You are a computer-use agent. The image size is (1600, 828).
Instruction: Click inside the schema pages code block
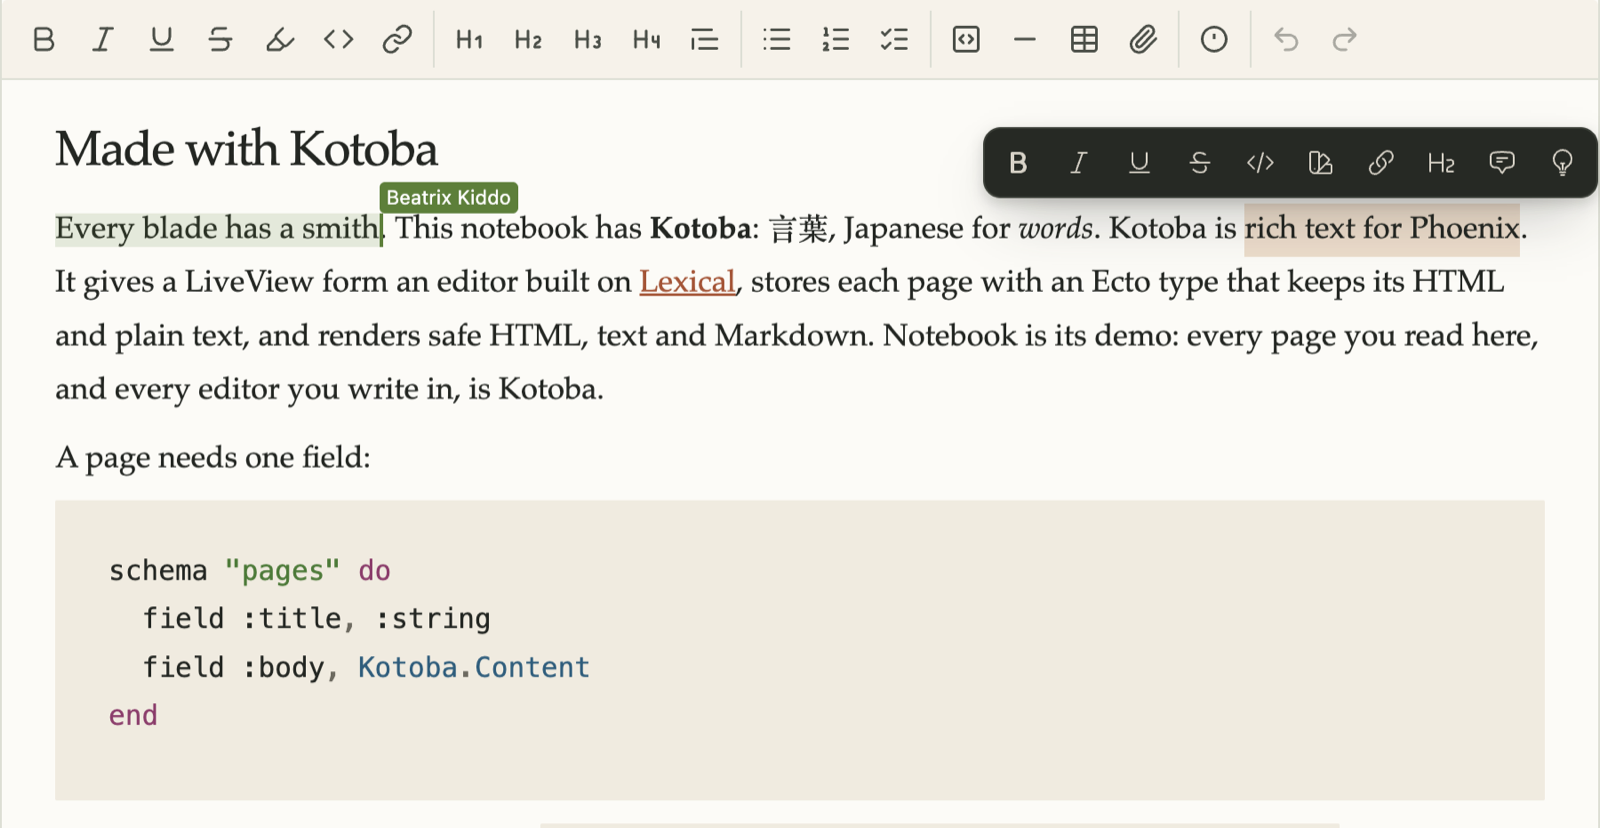click(x=800, y=650)
